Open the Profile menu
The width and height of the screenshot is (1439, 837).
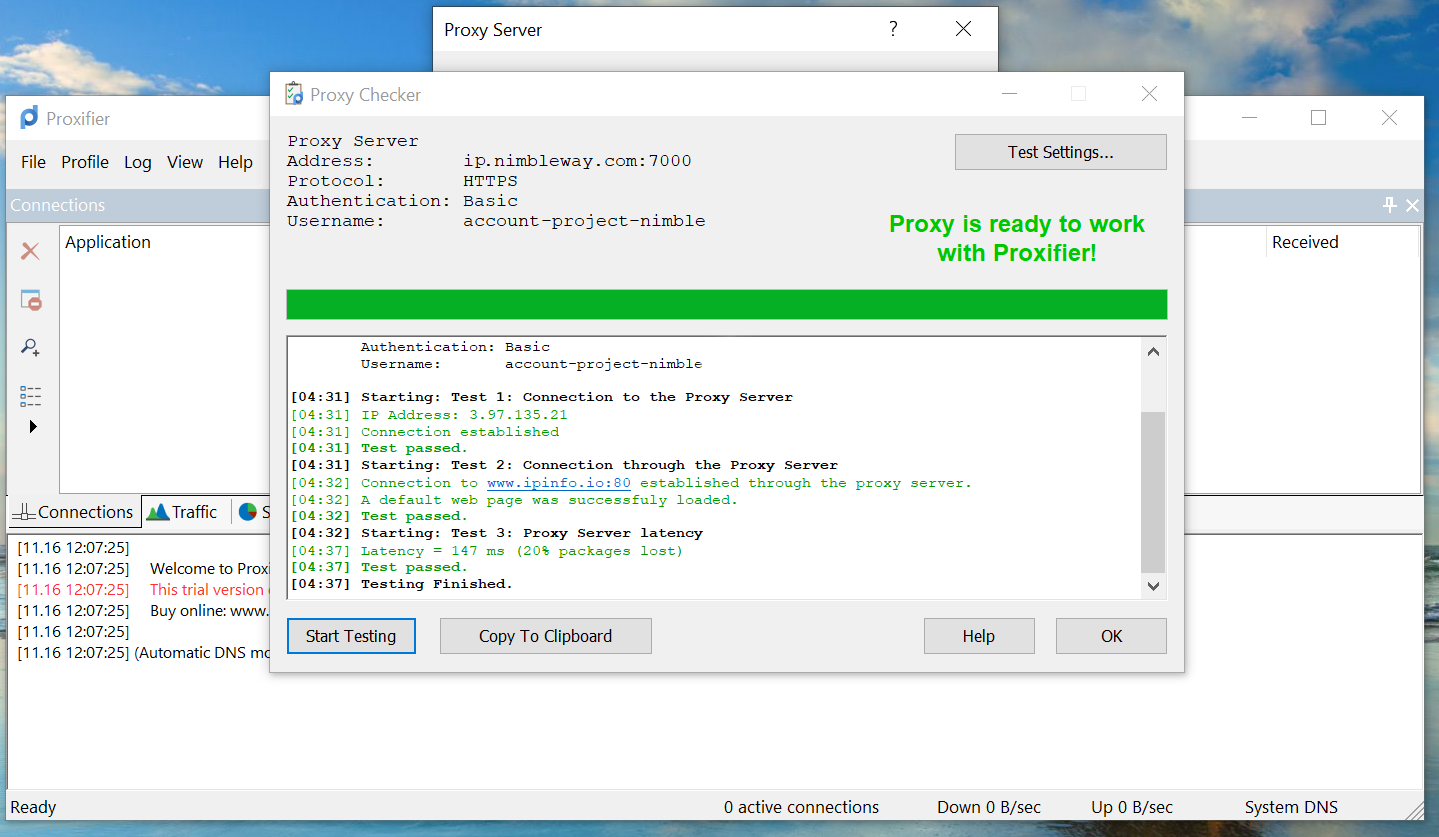[x=85, y=162]
